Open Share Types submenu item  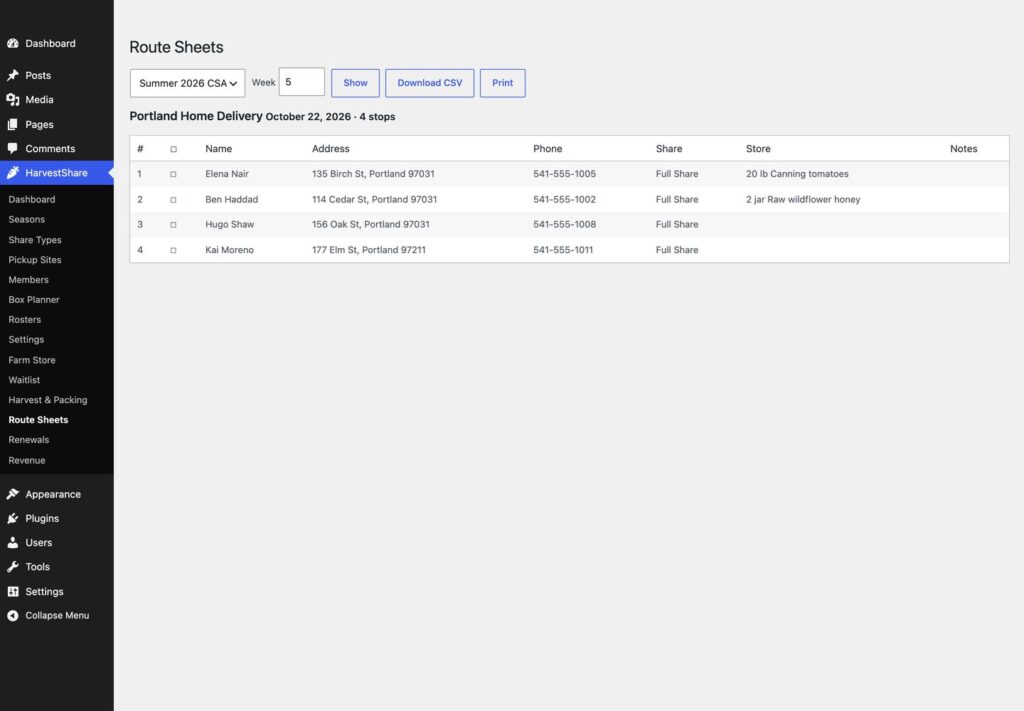pyautogui.click(x=35, y=240)
